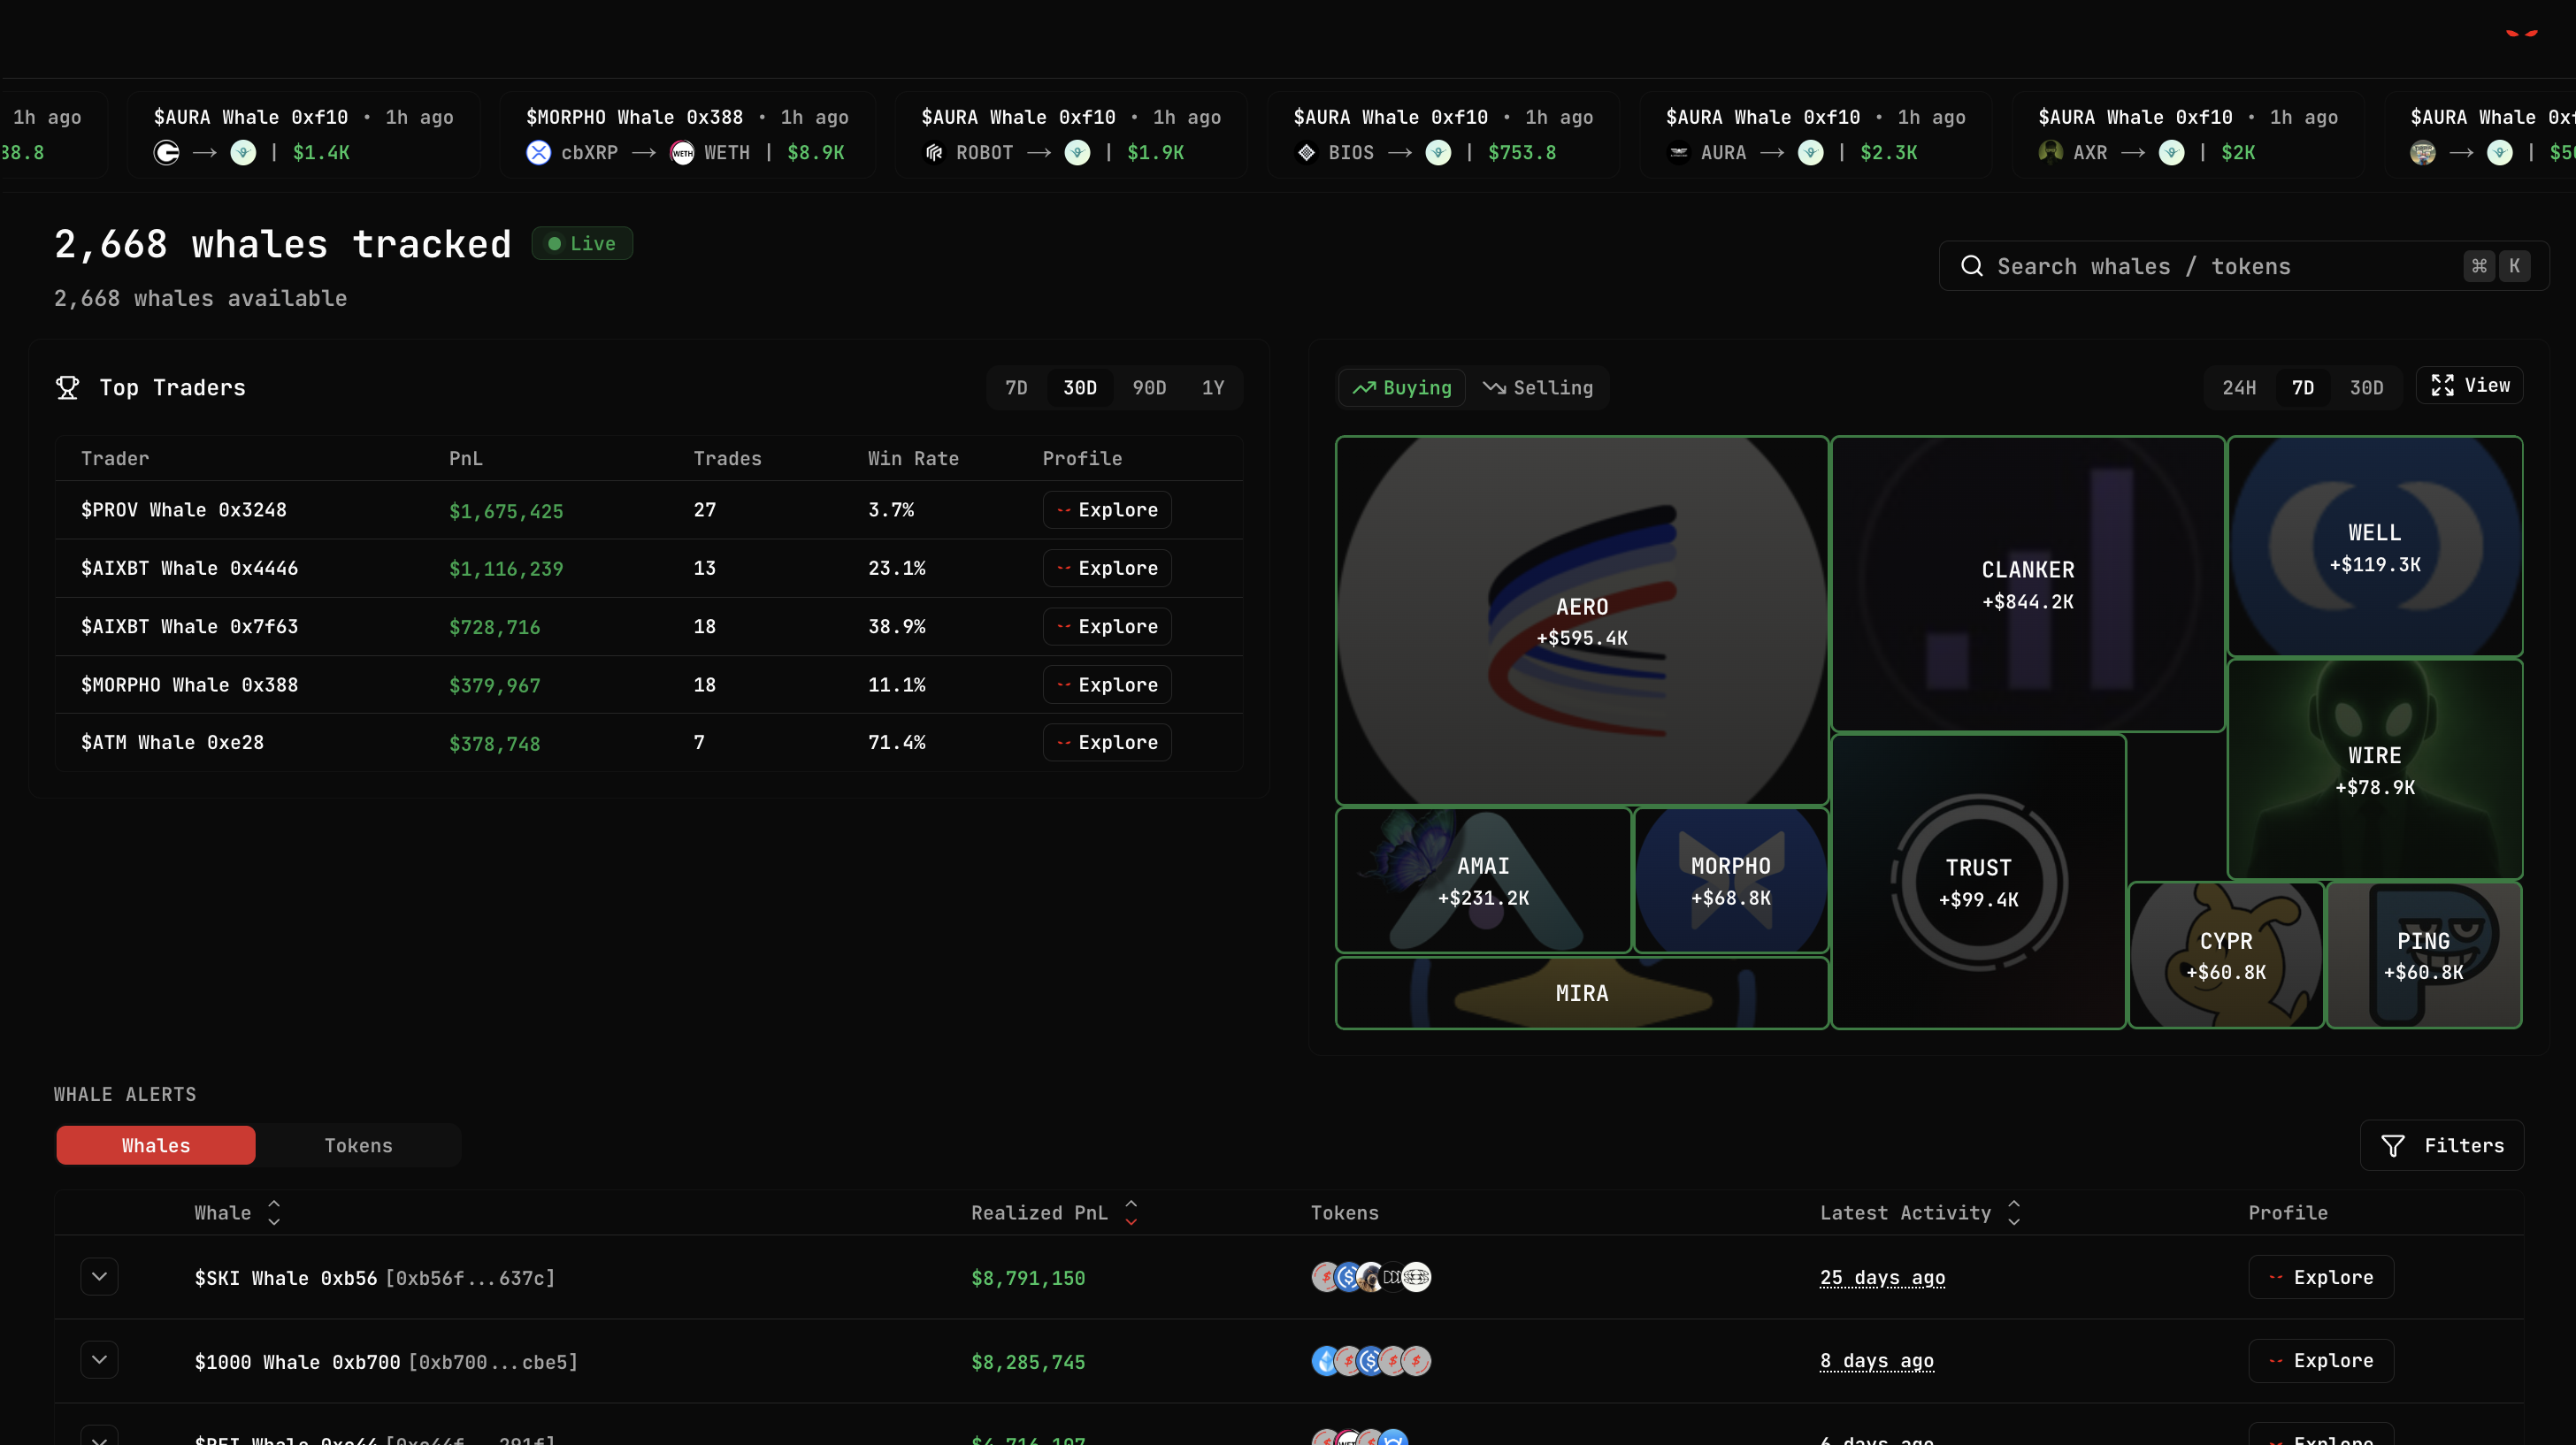Image resolution: width=2576 pixels, height=1445 pixels.
Task: Switch whale alerts to Tokens view
Action: tap(358, 1145)
